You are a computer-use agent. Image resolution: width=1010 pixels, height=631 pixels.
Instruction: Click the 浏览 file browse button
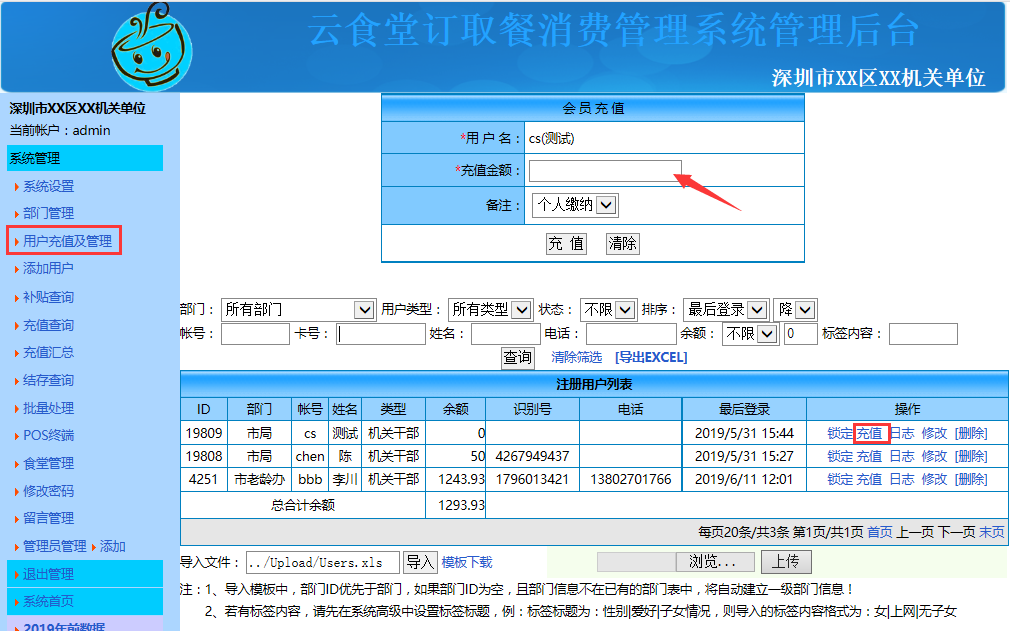(x=720, y=562)
